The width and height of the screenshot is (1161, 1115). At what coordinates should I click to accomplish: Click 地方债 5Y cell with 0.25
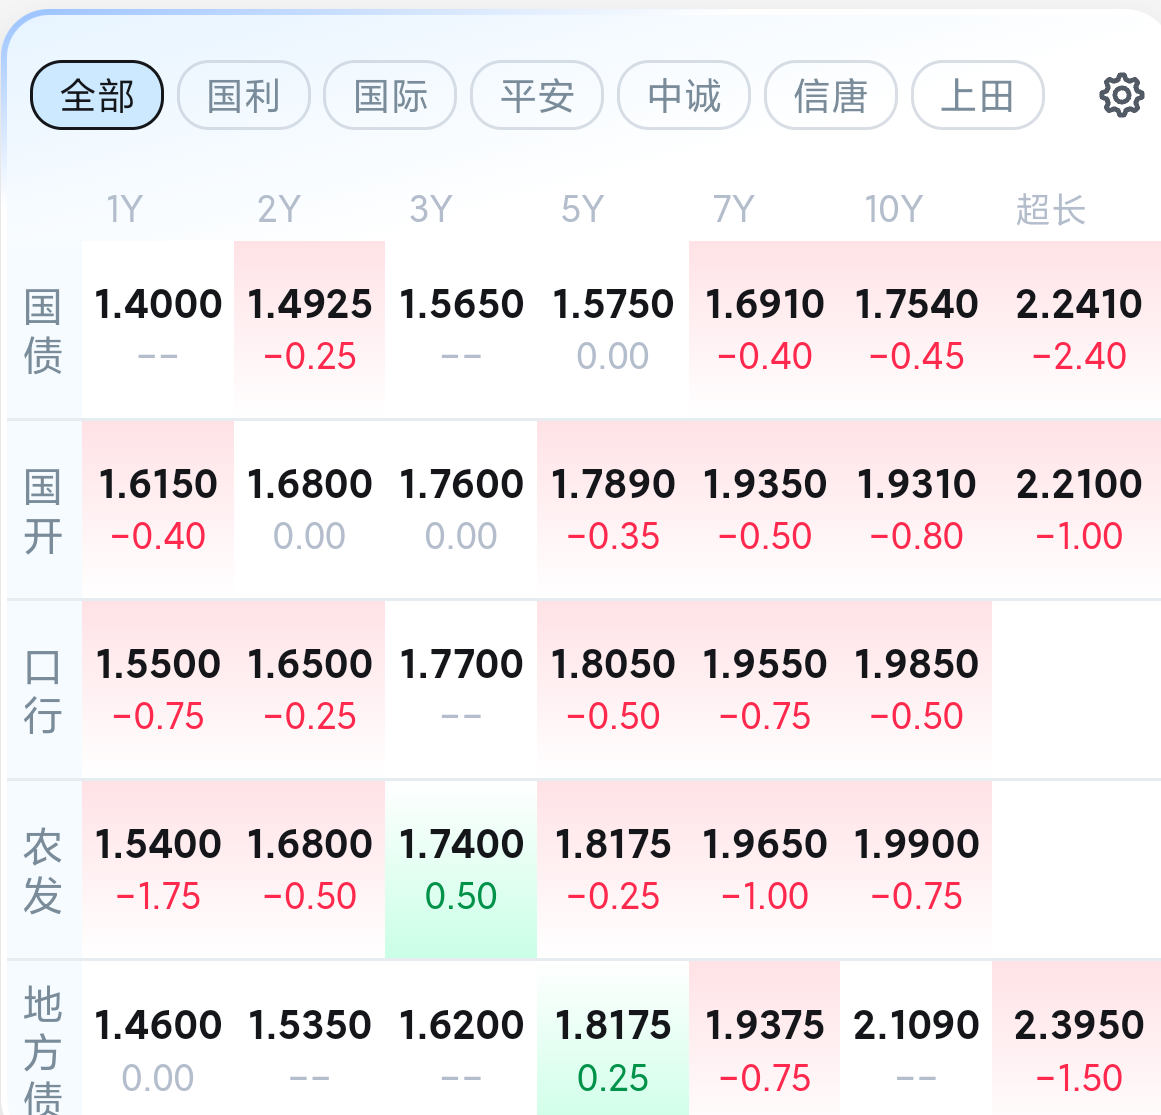point(613,1038)
